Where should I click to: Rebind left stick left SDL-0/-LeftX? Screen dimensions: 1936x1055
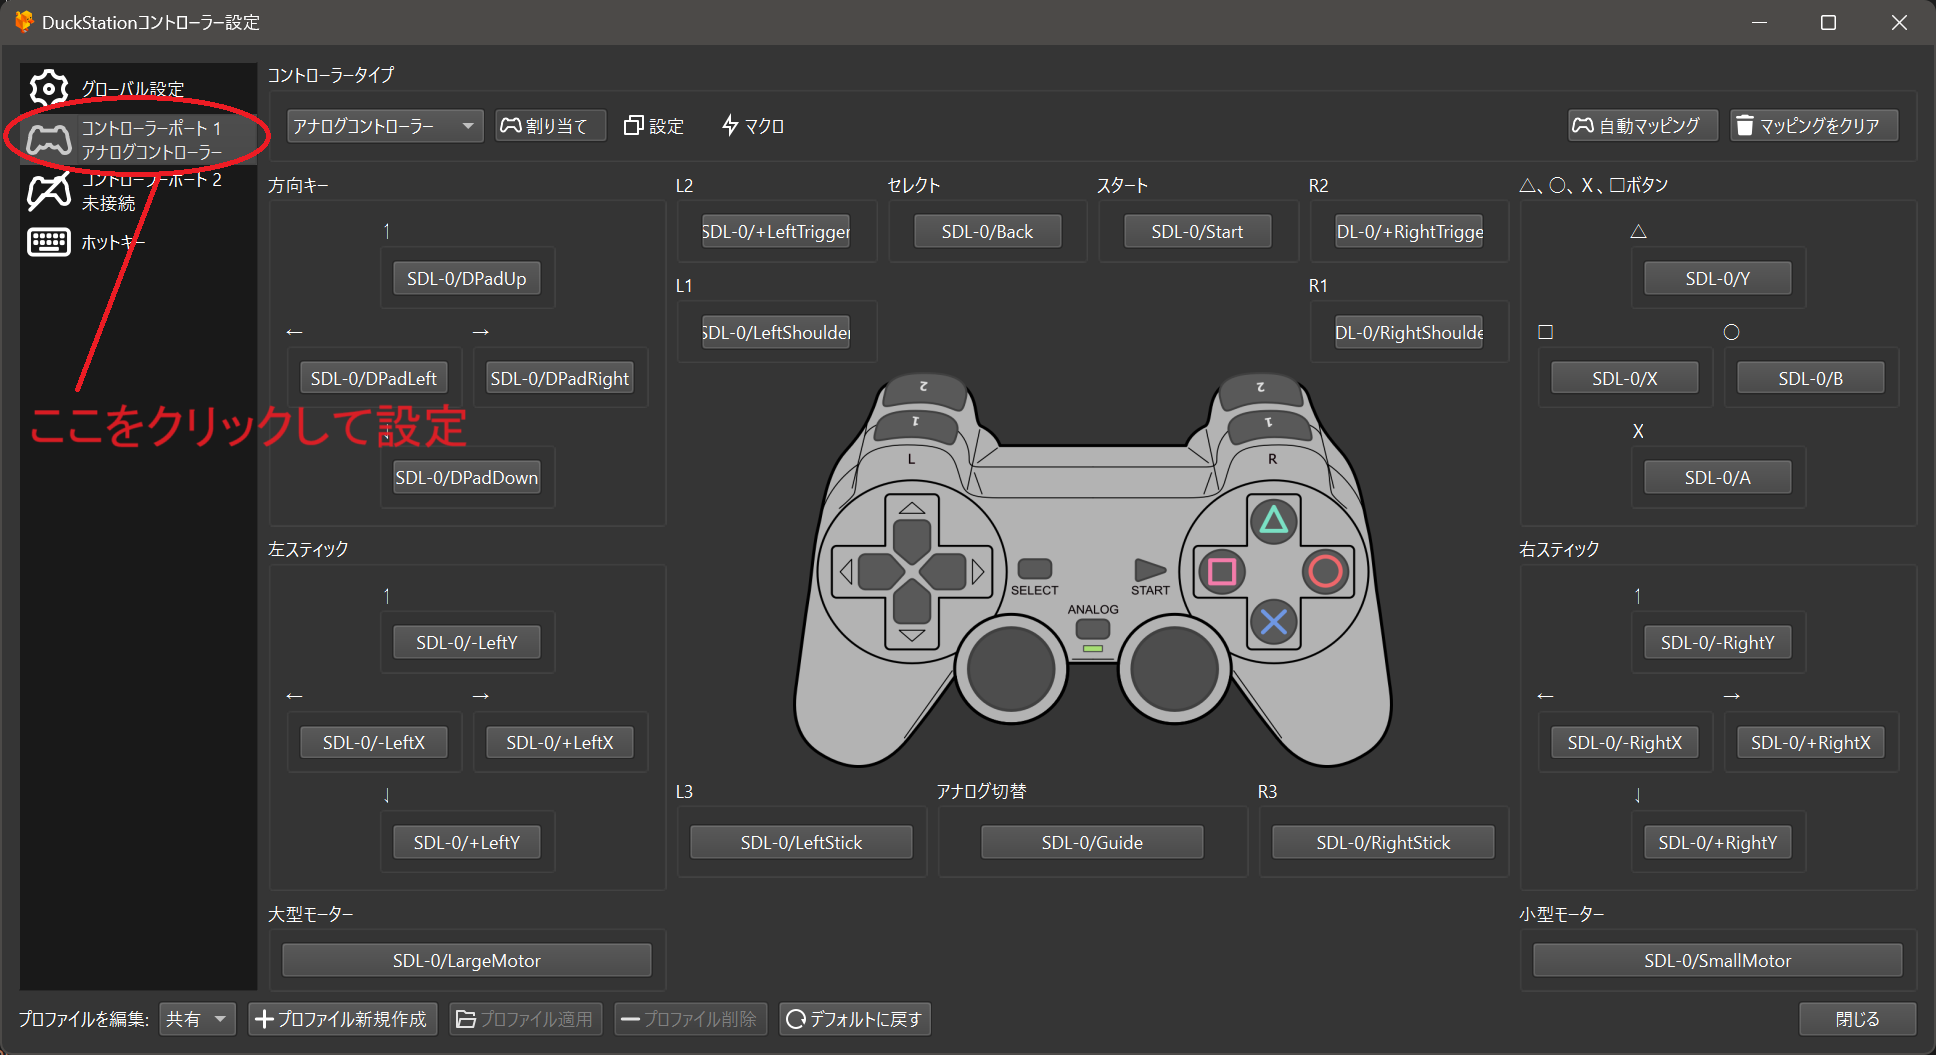[374, 742]
